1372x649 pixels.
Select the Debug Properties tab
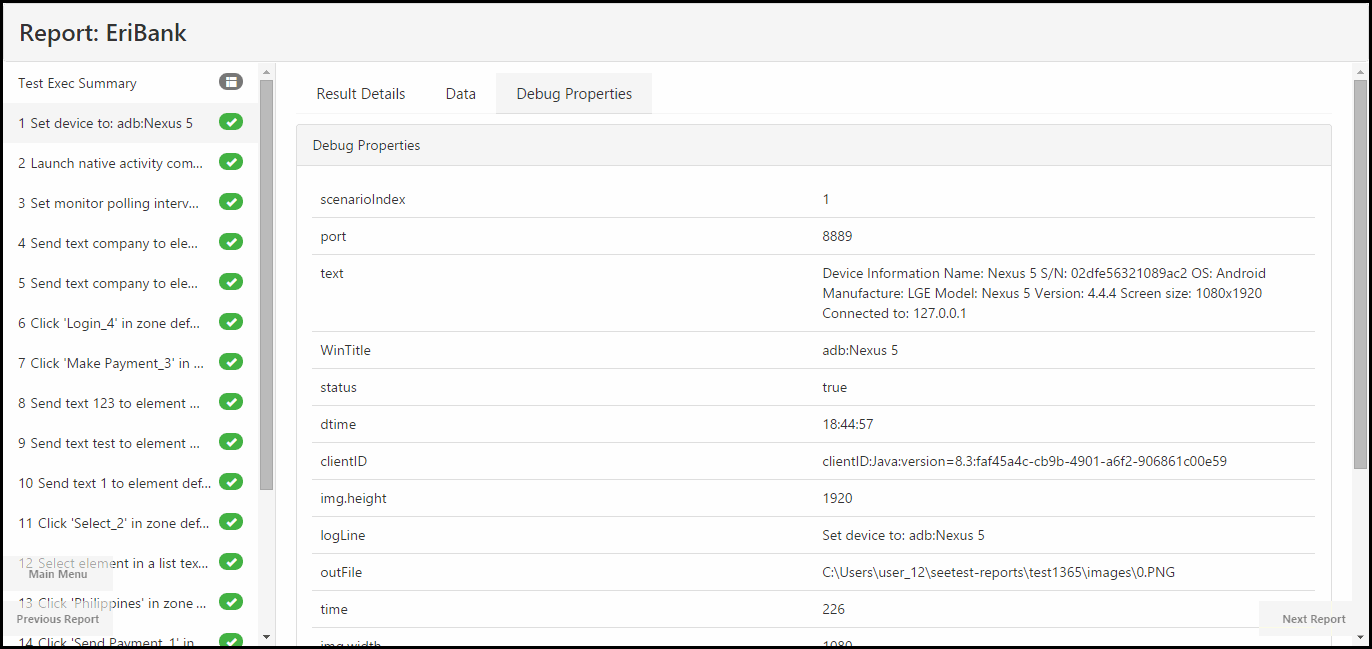[x=574, y=94]
